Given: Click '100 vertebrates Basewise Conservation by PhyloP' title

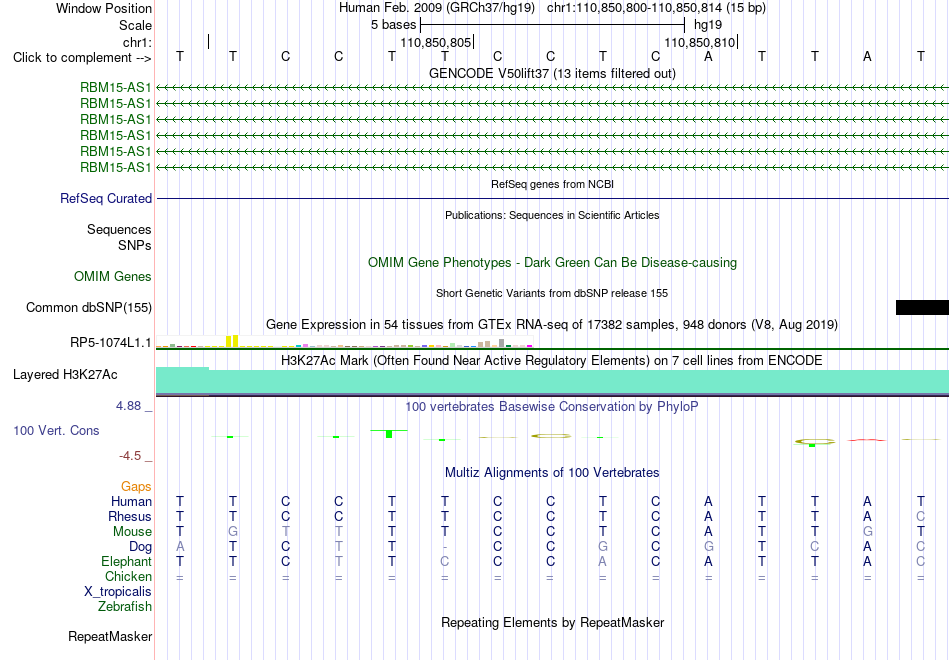Looking at the screenshot, I should tap(552, 407).
